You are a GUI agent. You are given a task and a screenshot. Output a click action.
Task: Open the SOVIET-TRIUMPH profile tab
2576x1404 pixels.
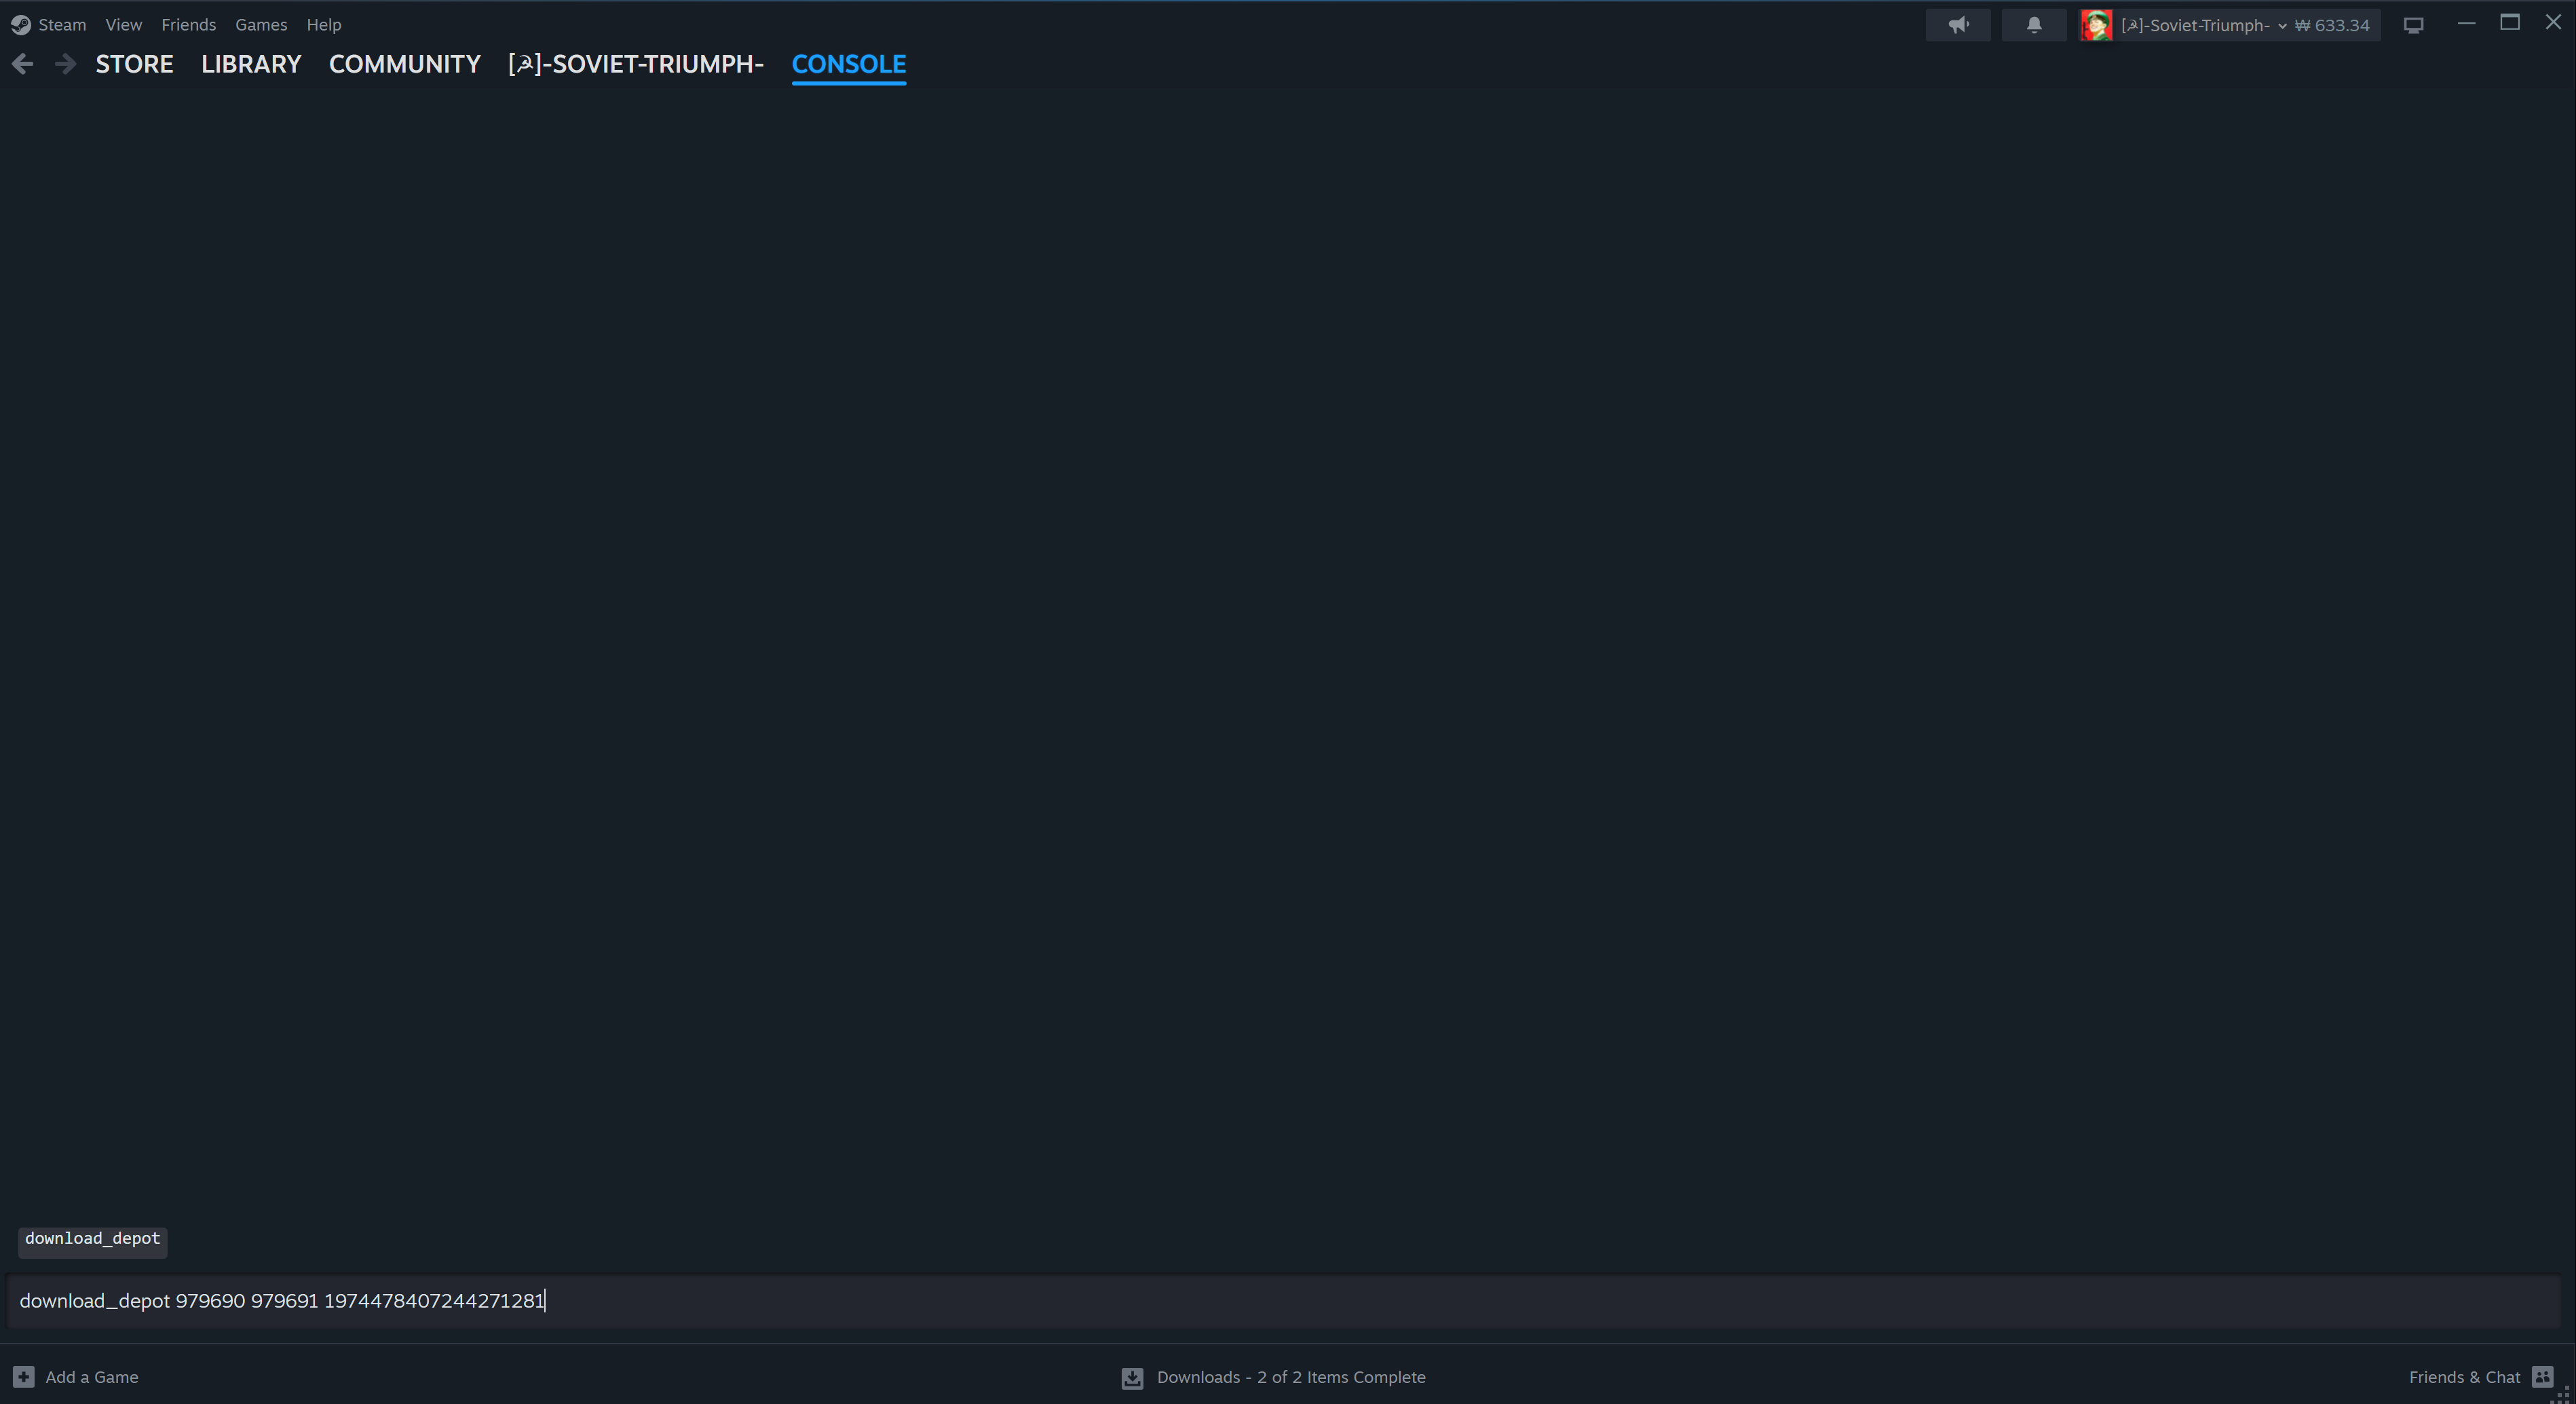click(x=636, y=64)
